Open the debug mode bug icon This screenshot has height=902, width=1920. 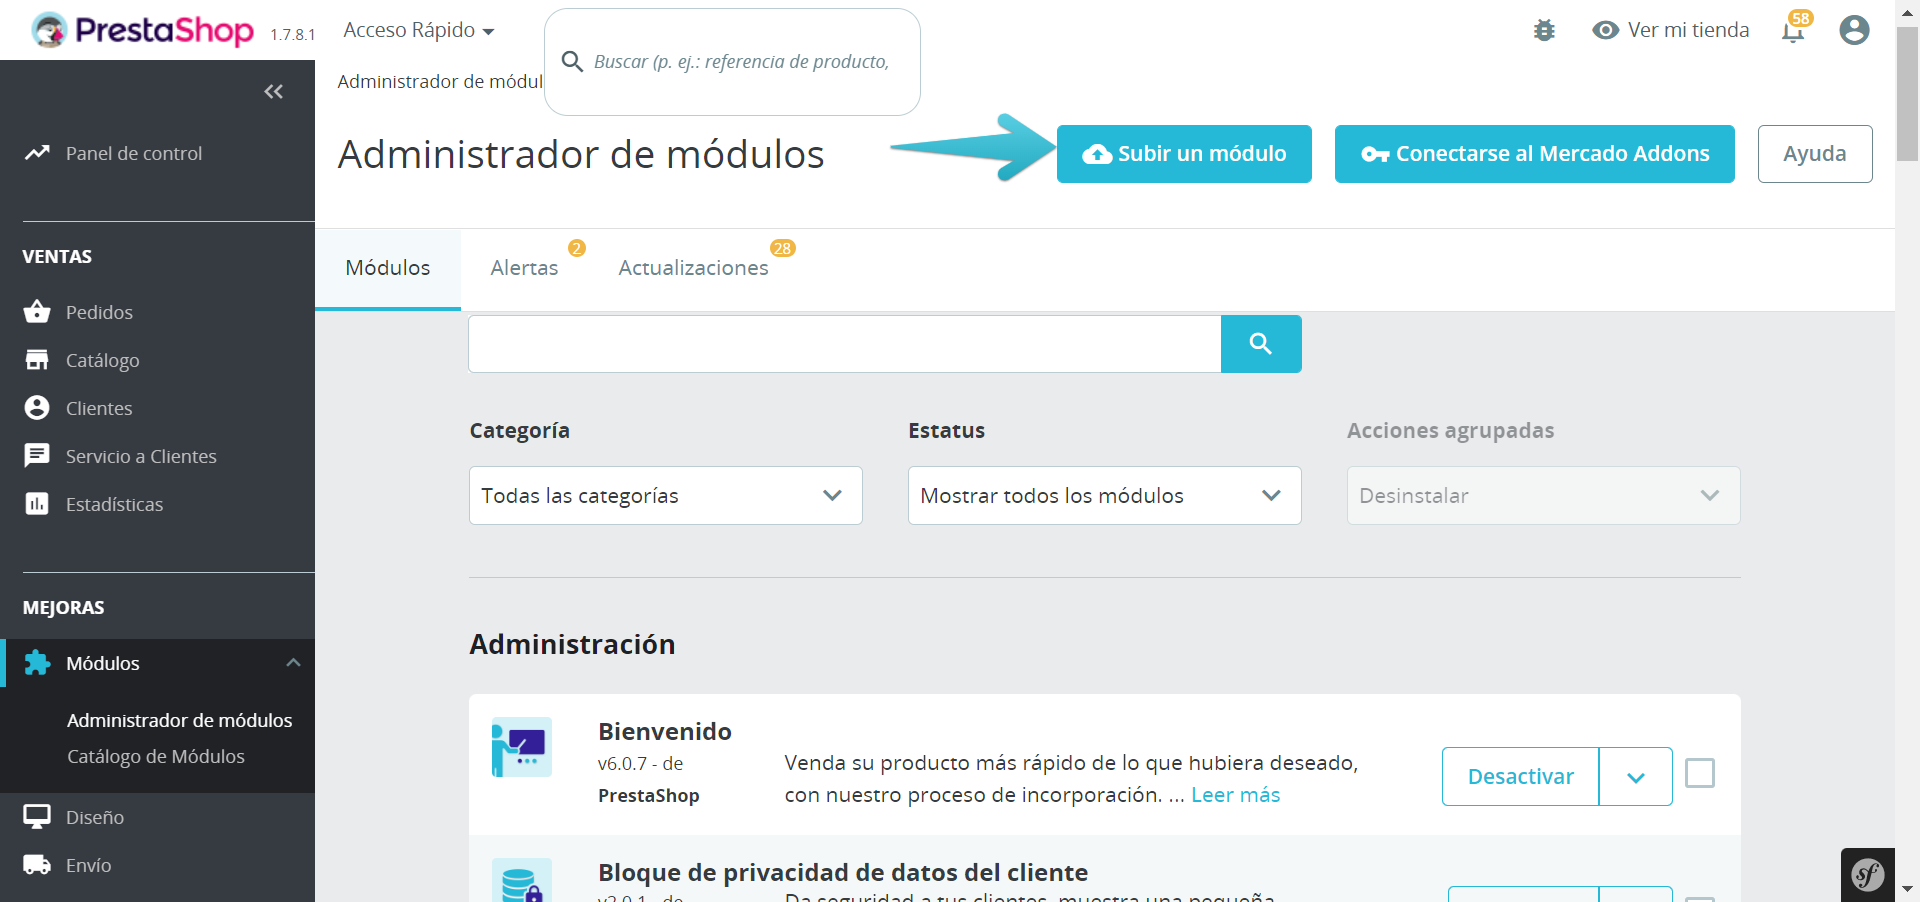(1544, 30)
